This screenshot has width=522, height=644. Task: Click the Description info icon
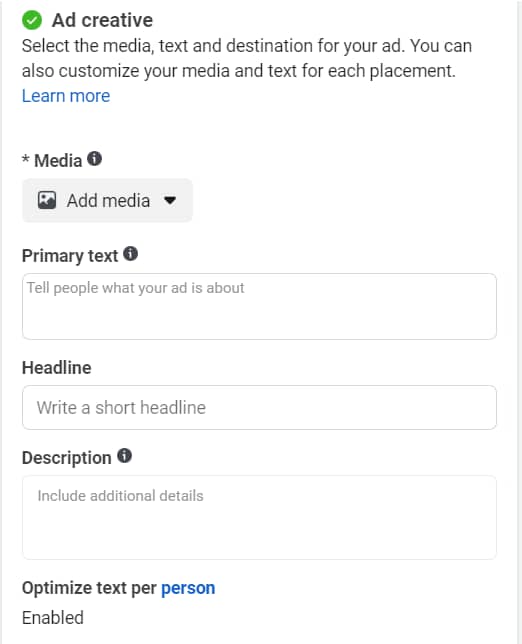(124, 455)
